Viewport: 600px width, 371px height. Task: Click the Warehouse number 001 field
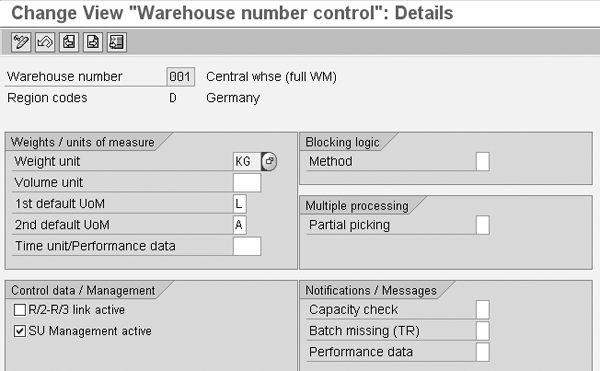(181, 77)
